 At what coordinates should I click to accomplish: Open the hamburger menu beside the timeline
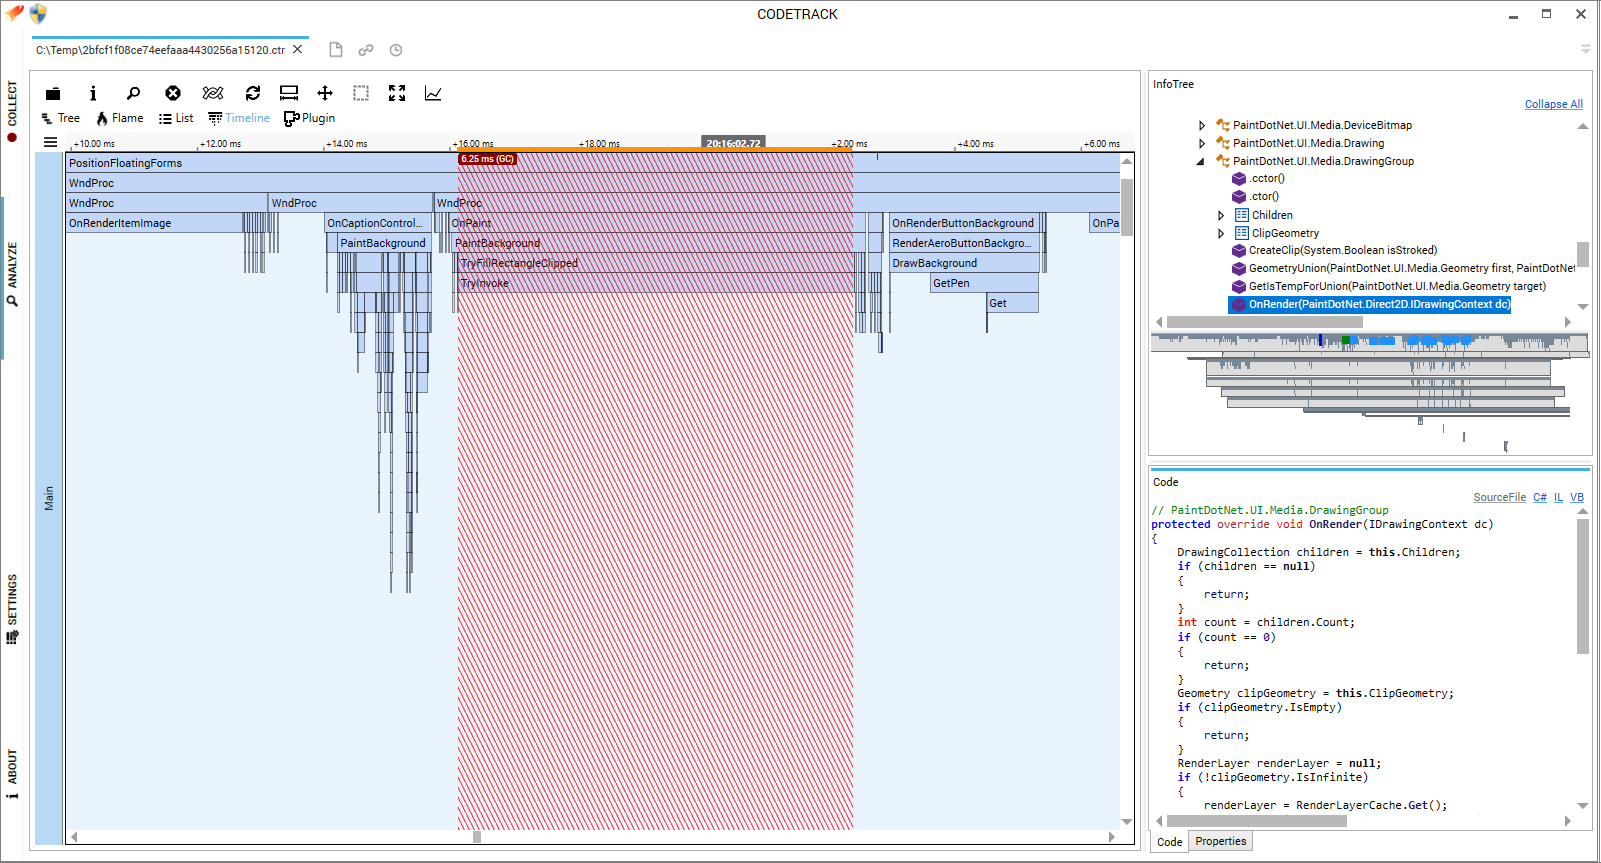tap(50, 142)
